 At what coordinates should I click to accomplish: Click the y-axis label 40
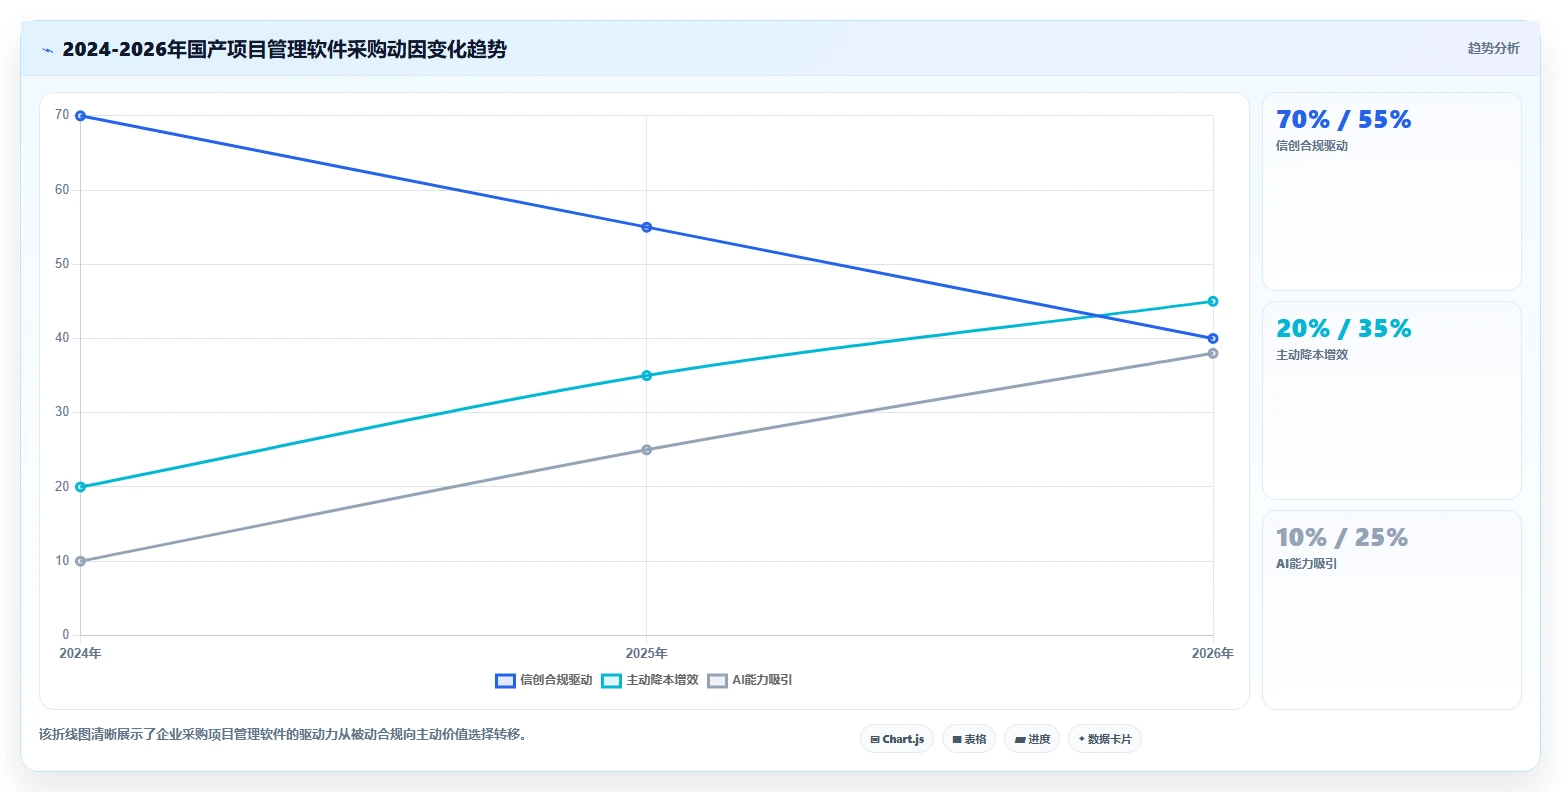pyautogui.click(x=62, y=338)
